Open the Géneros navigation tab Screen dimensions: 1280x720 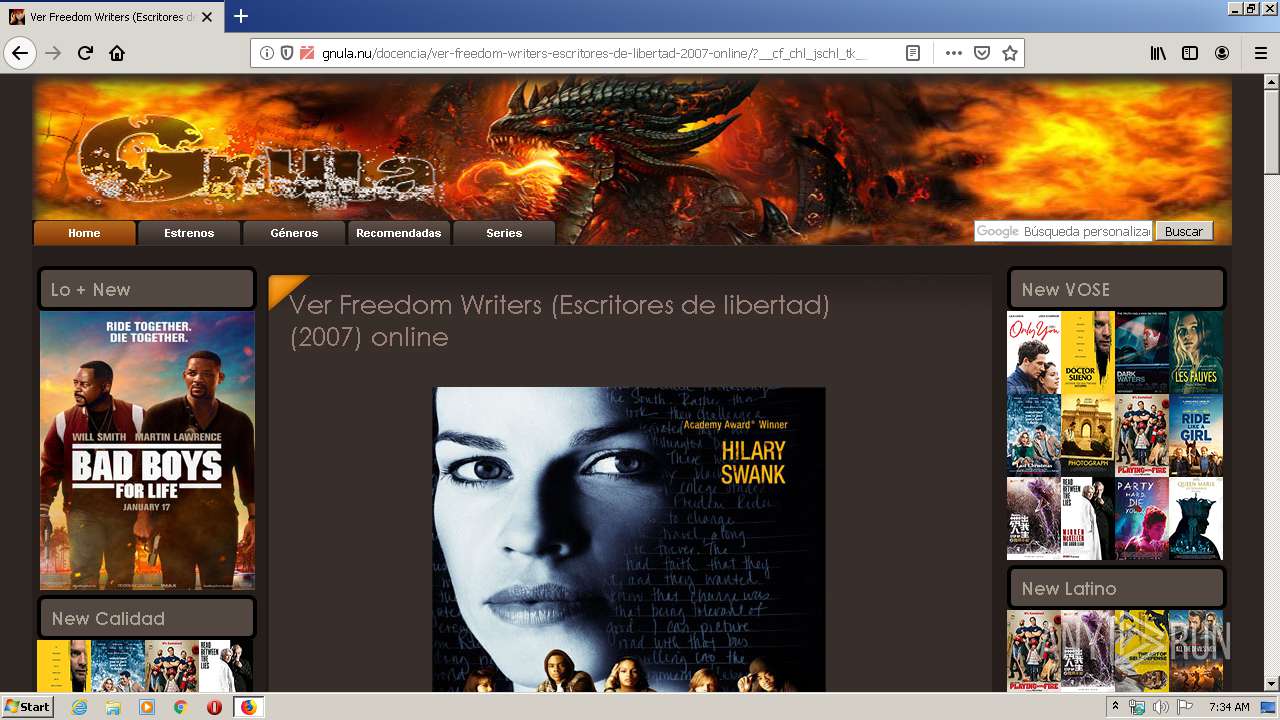294,233
